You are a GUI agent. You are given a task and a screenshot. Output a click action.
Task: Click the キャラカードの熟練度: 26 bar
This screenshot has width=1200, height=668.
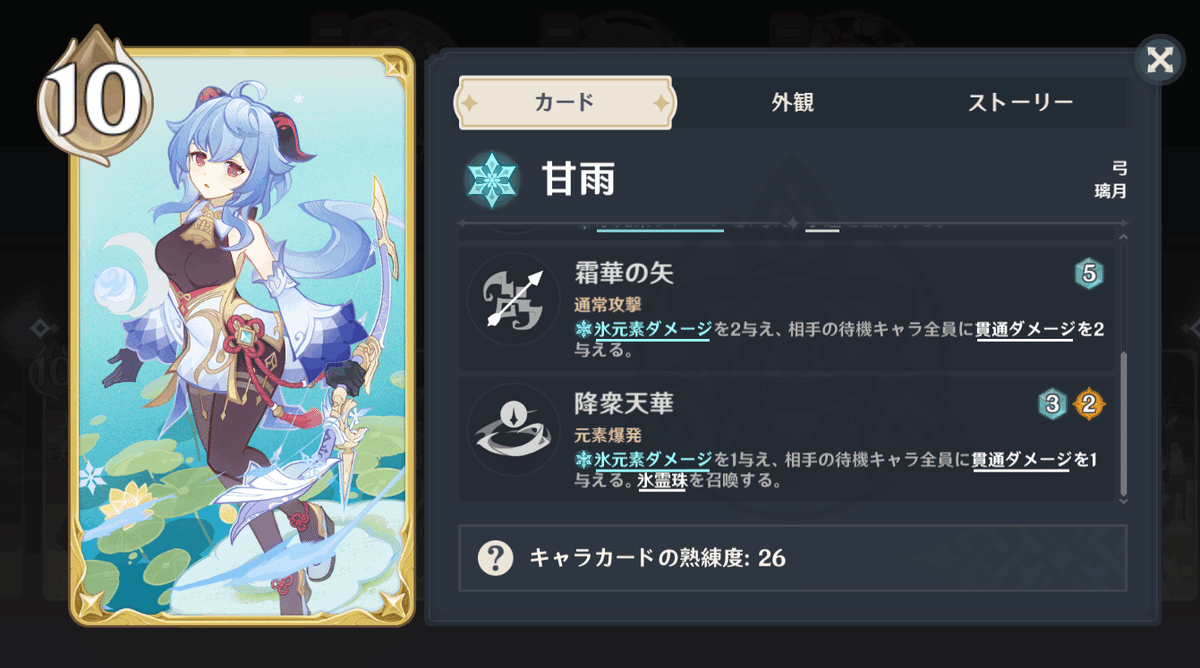pos(792,557)
